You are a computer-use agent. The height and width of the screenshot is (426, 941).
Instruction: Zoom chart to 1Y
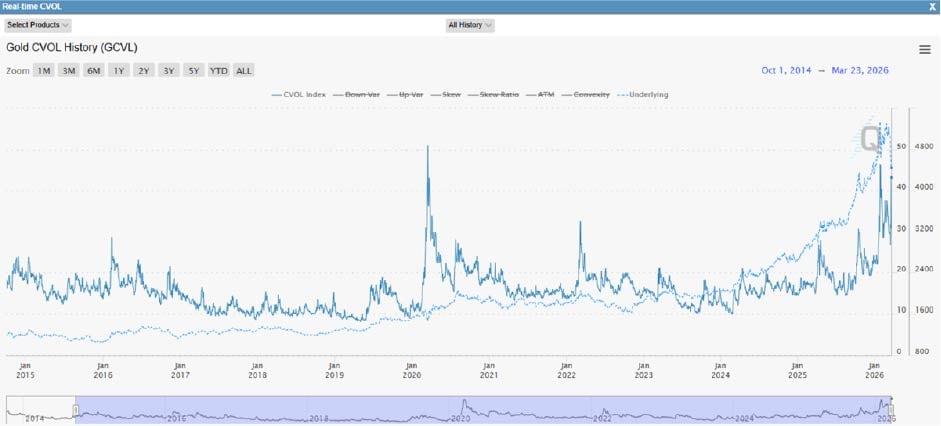[118, 71]
